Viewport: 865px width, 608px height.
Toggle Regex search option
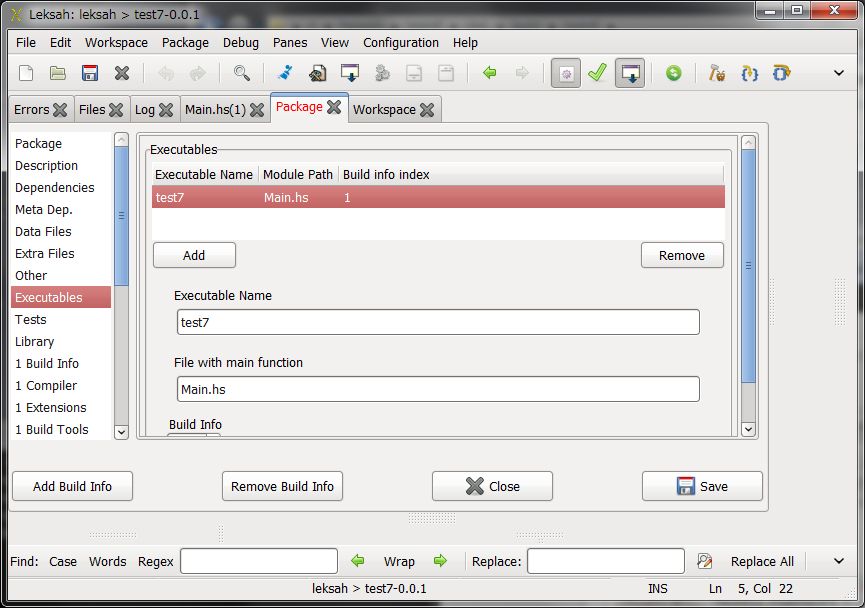(155, 561)
